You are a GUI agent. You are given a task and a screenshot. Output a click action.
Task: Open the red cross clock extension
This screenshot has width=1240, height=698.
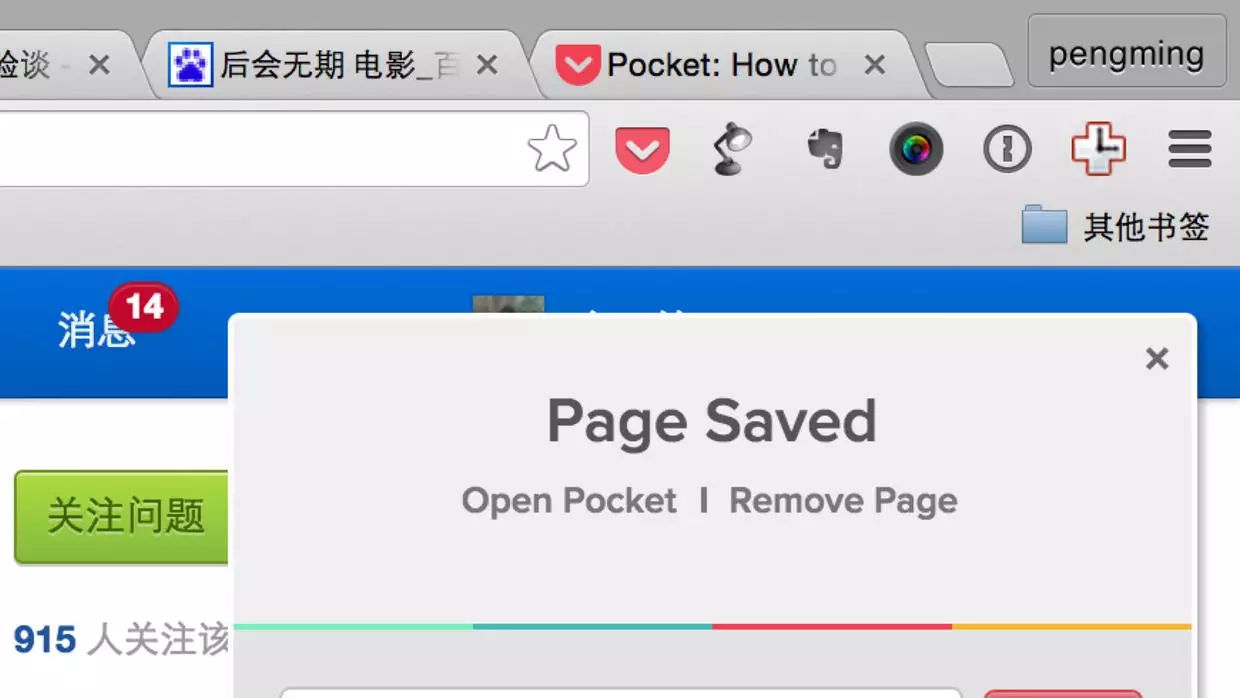pyautogui.click(x=1098, y=149)
